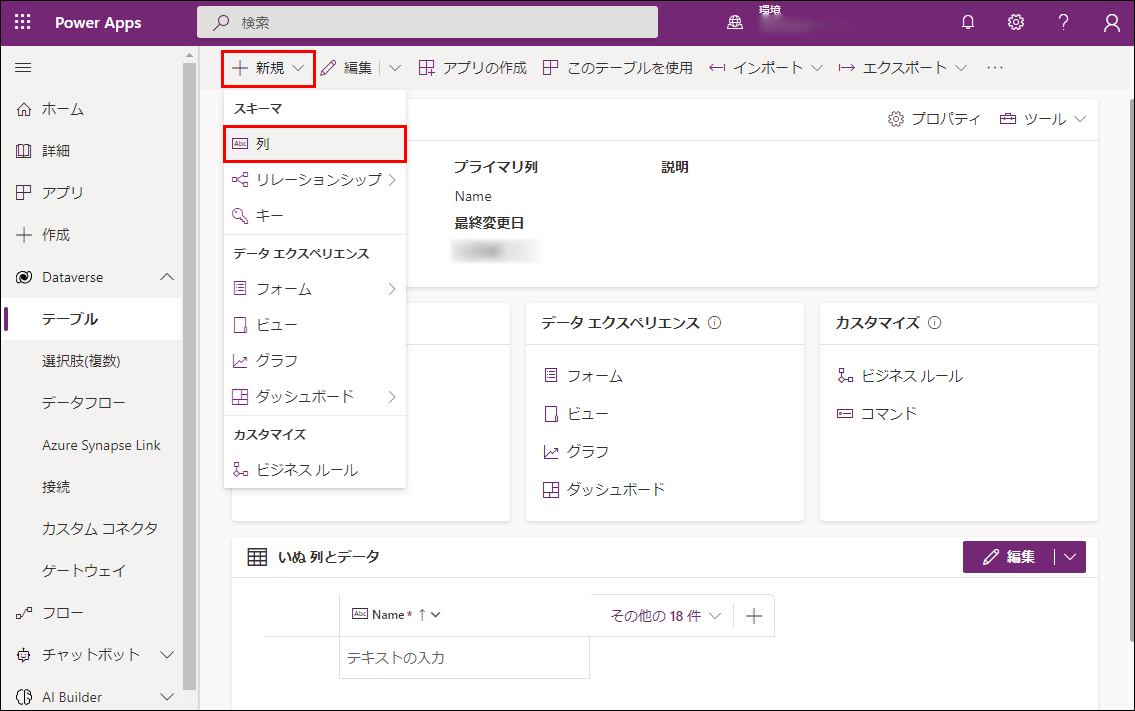Open the Name column header menu
Viewport: 1135px width, 711px height.
(x=395, y=615)
